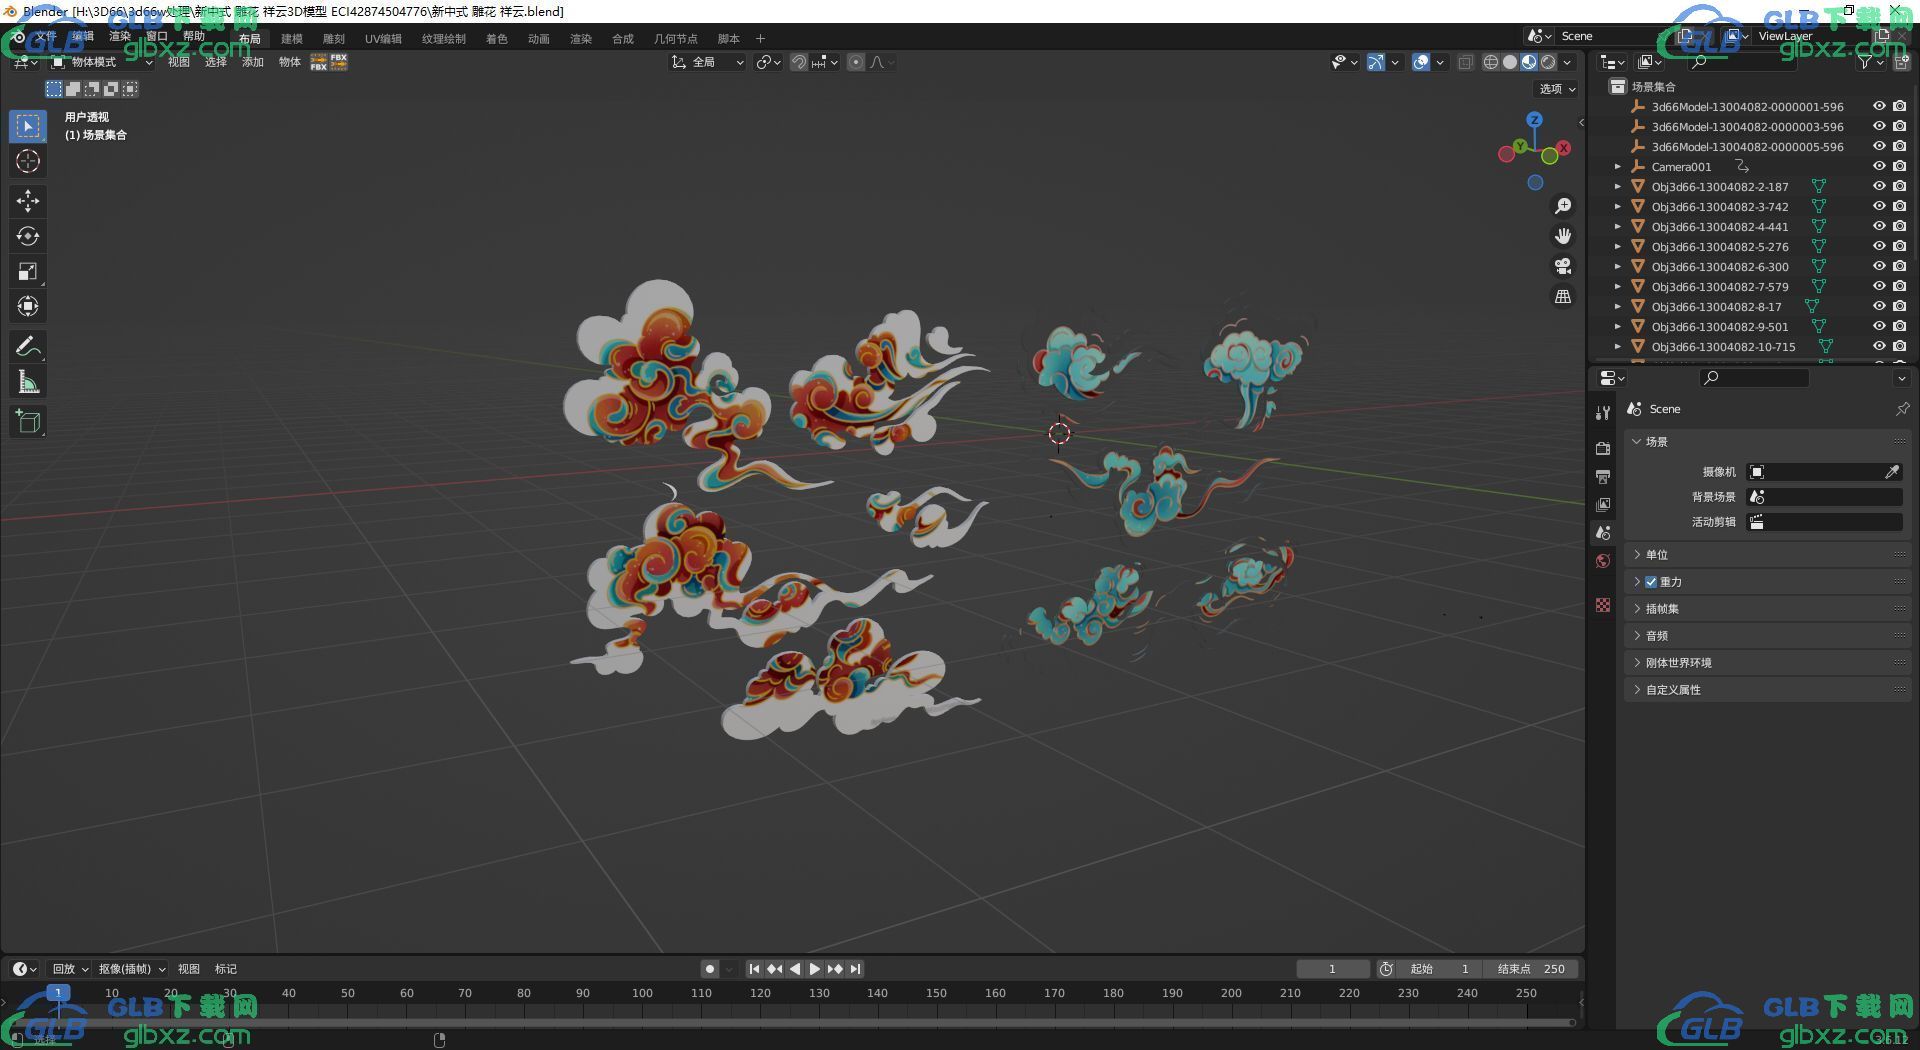Toggle snapping magnet in header
Image resolution: width=1920 pixels, height=1050 pixels.
tap(799, 62)
